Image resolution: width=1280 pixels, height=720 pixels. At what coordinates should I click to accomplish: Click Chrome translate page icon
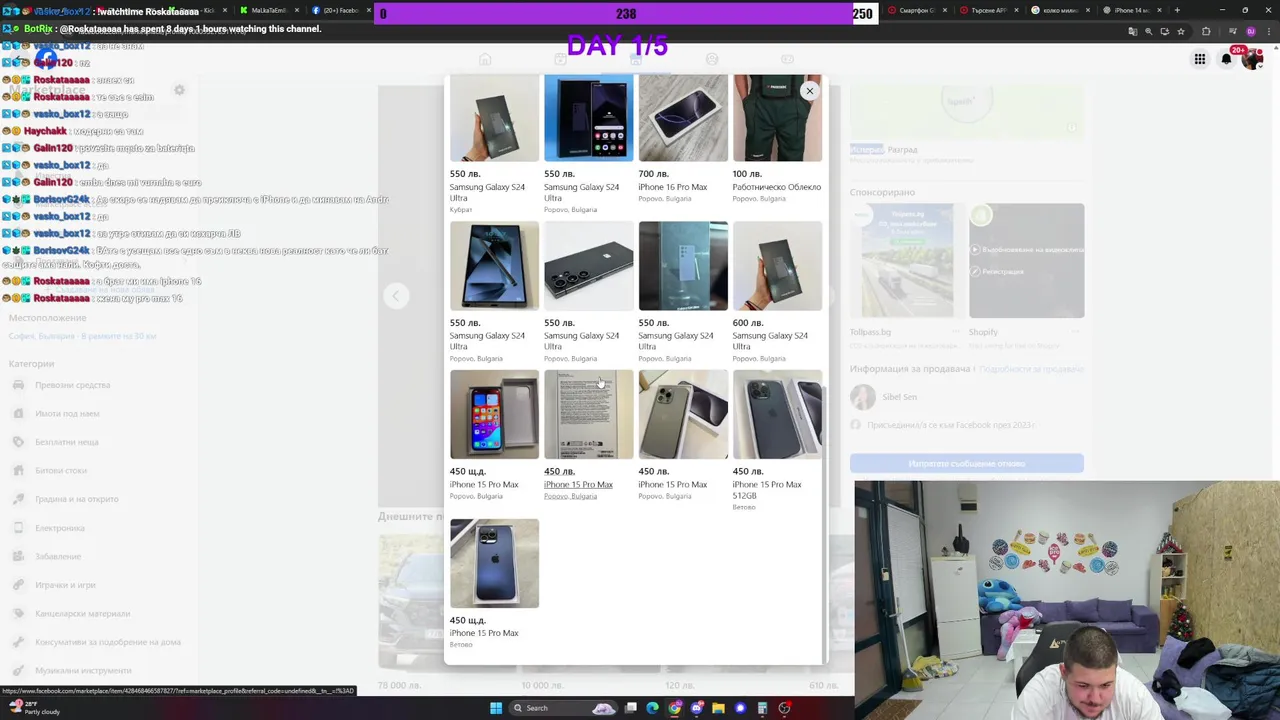click(1132, 32)
